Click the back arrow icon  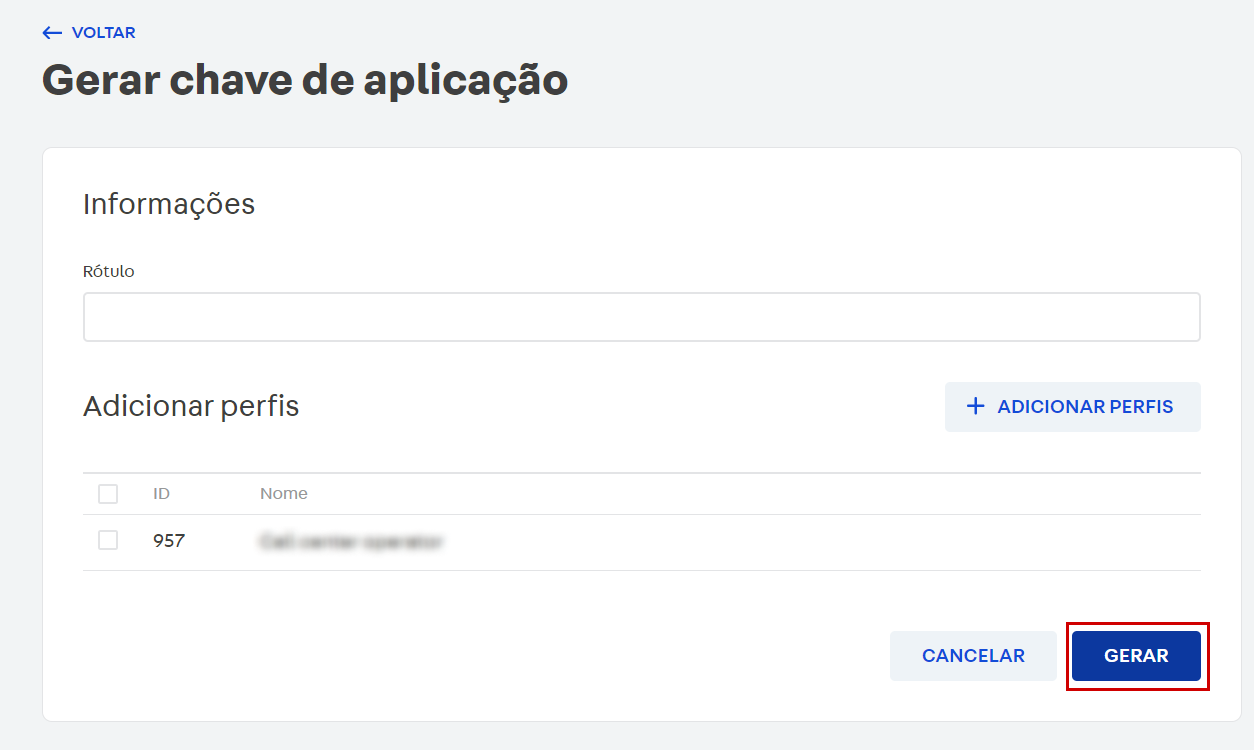tap(52, 33)
